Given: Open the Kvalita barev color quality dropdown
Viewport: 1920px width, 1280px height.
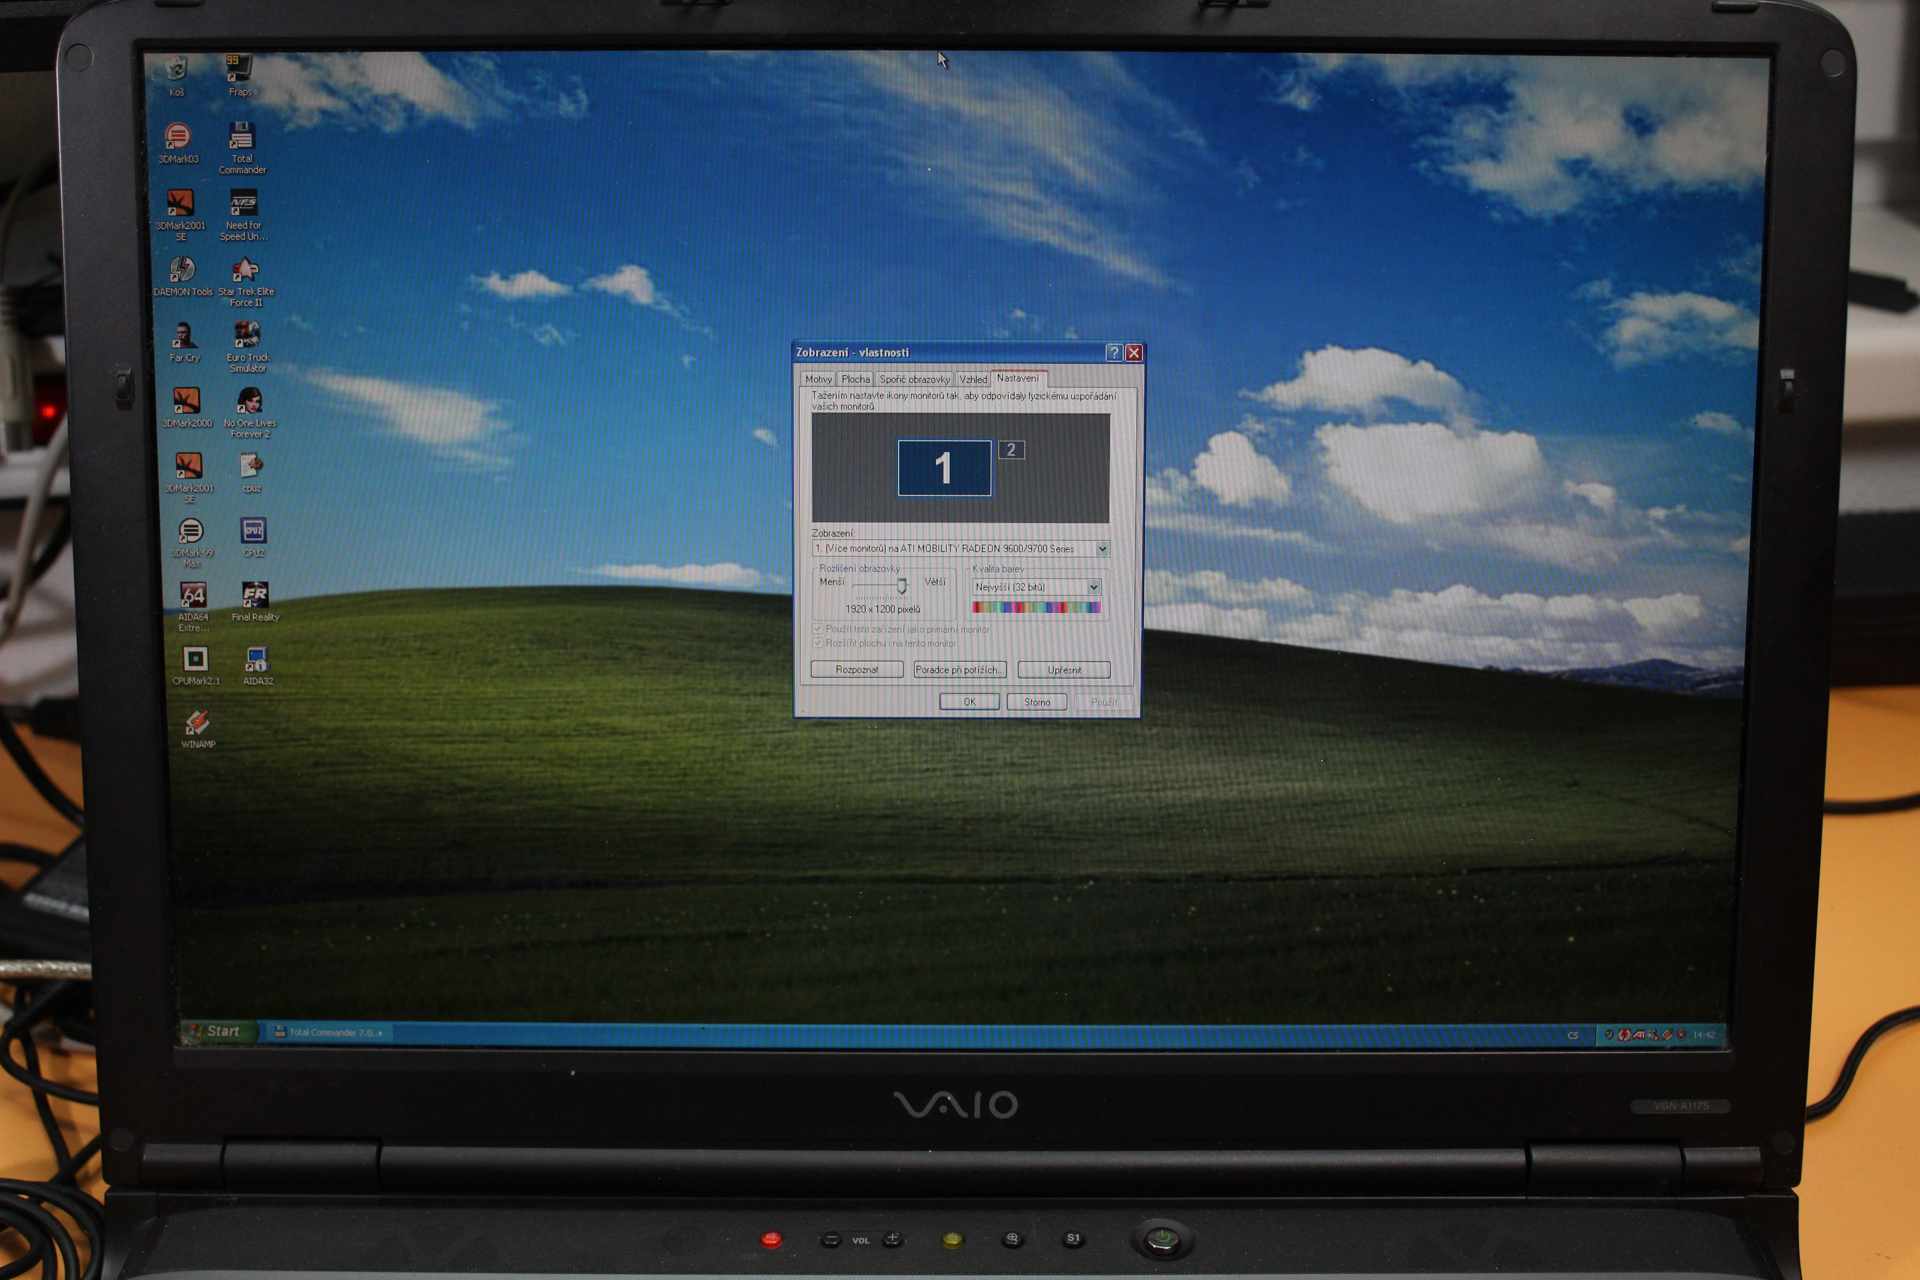Looking at the screenshot, I should click(1093, 587).
